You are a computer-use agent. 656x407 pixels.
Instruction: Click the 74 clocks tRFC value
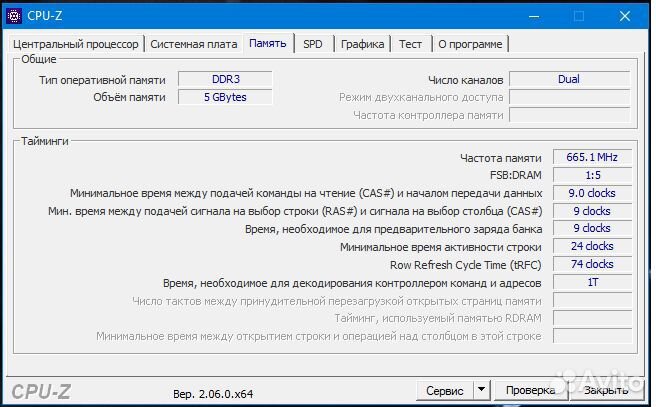(x=592, y=264)
